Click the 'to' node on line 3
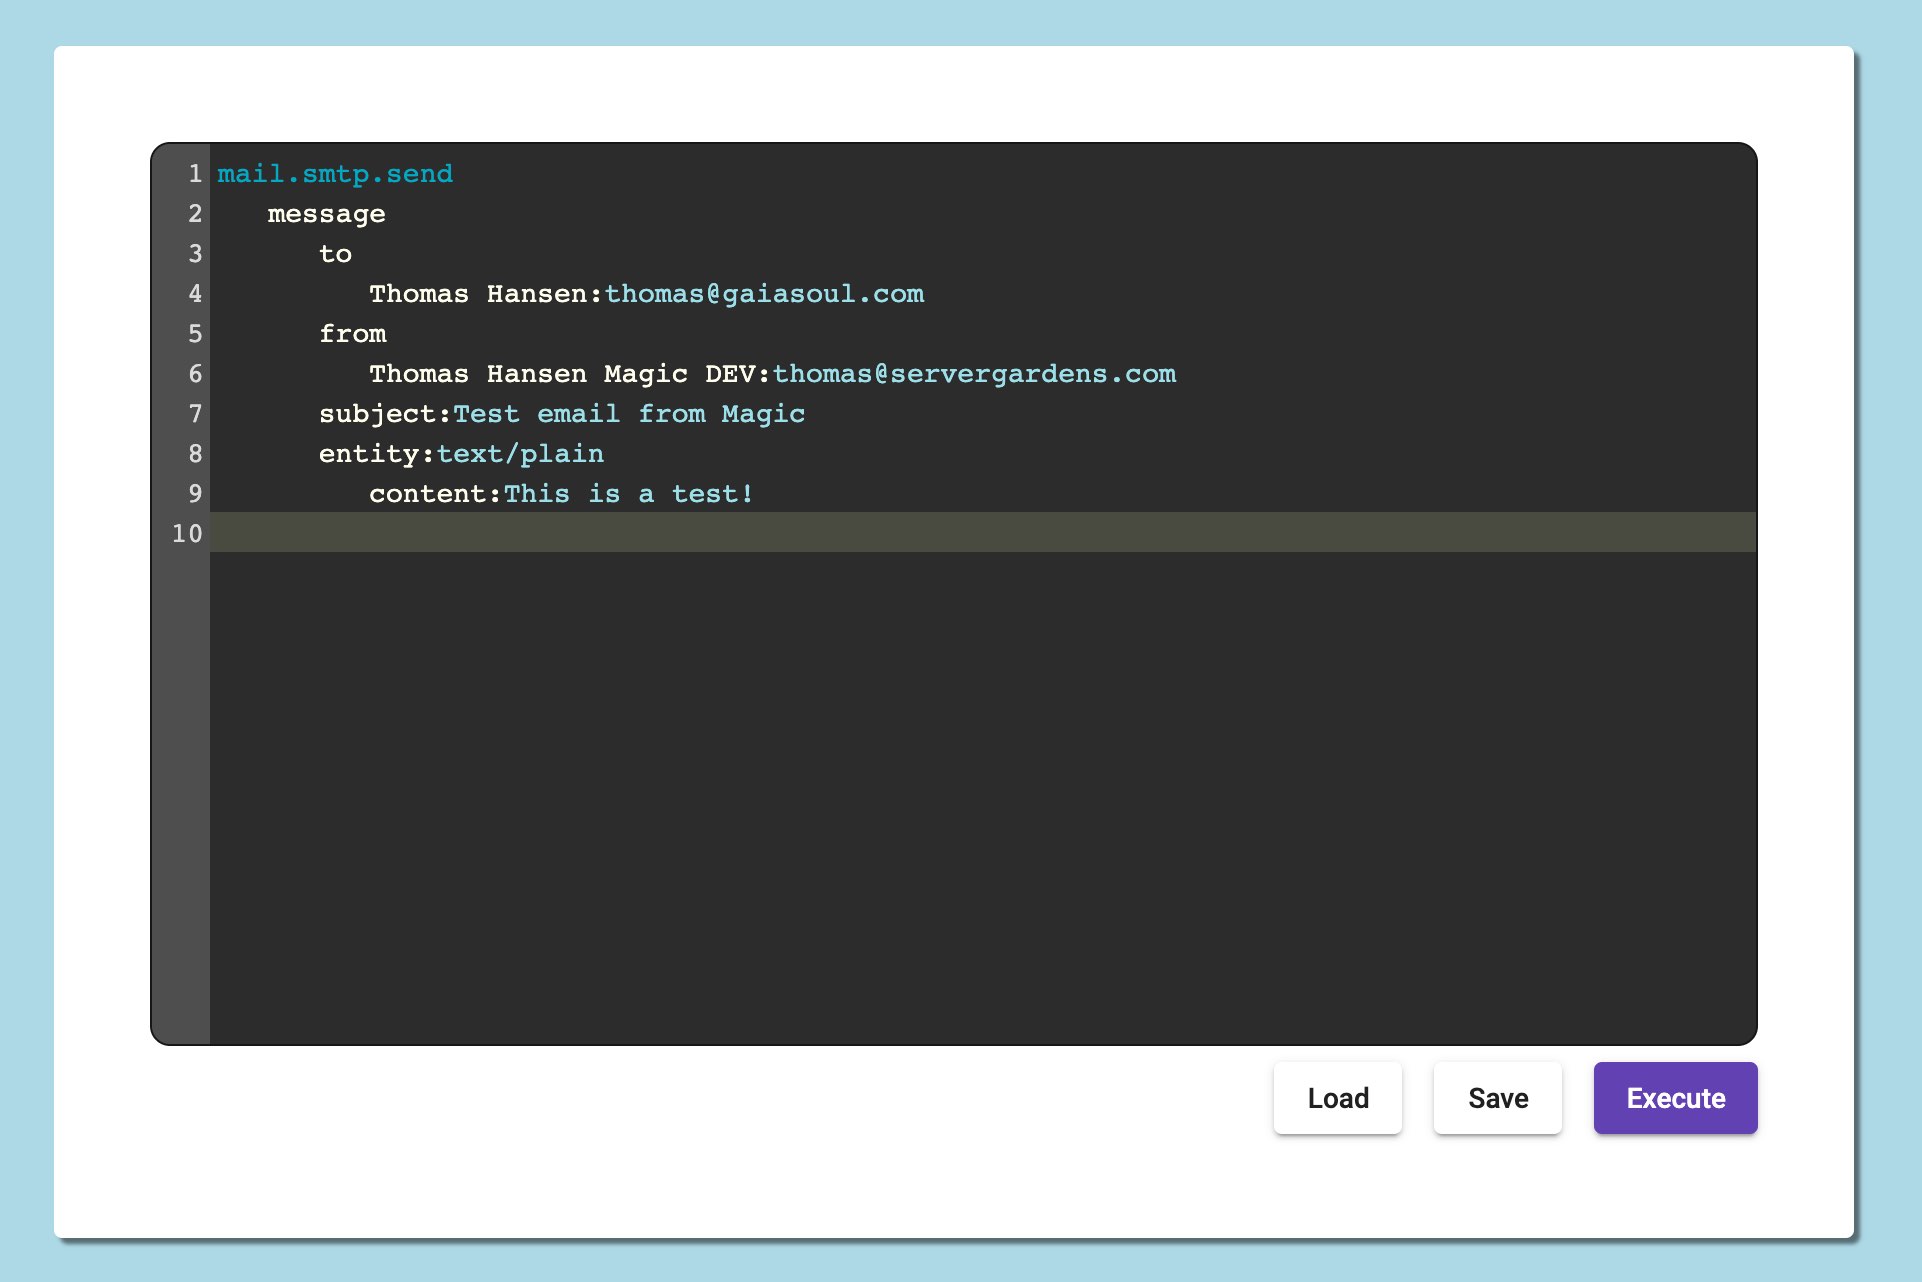This screenshot has width=1922, height=1282. click(335, 254)
